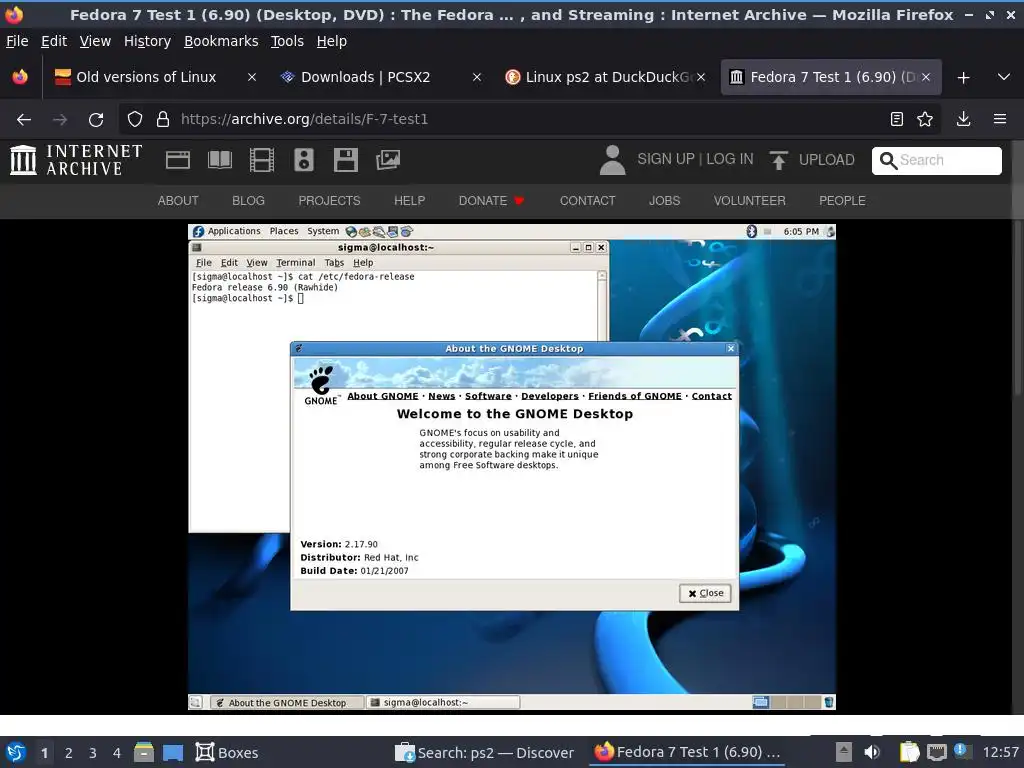Open the file manager taskbar icon
Image resolution: width=1024 pixels, height=768 pixels.
[x=144, y=753]
